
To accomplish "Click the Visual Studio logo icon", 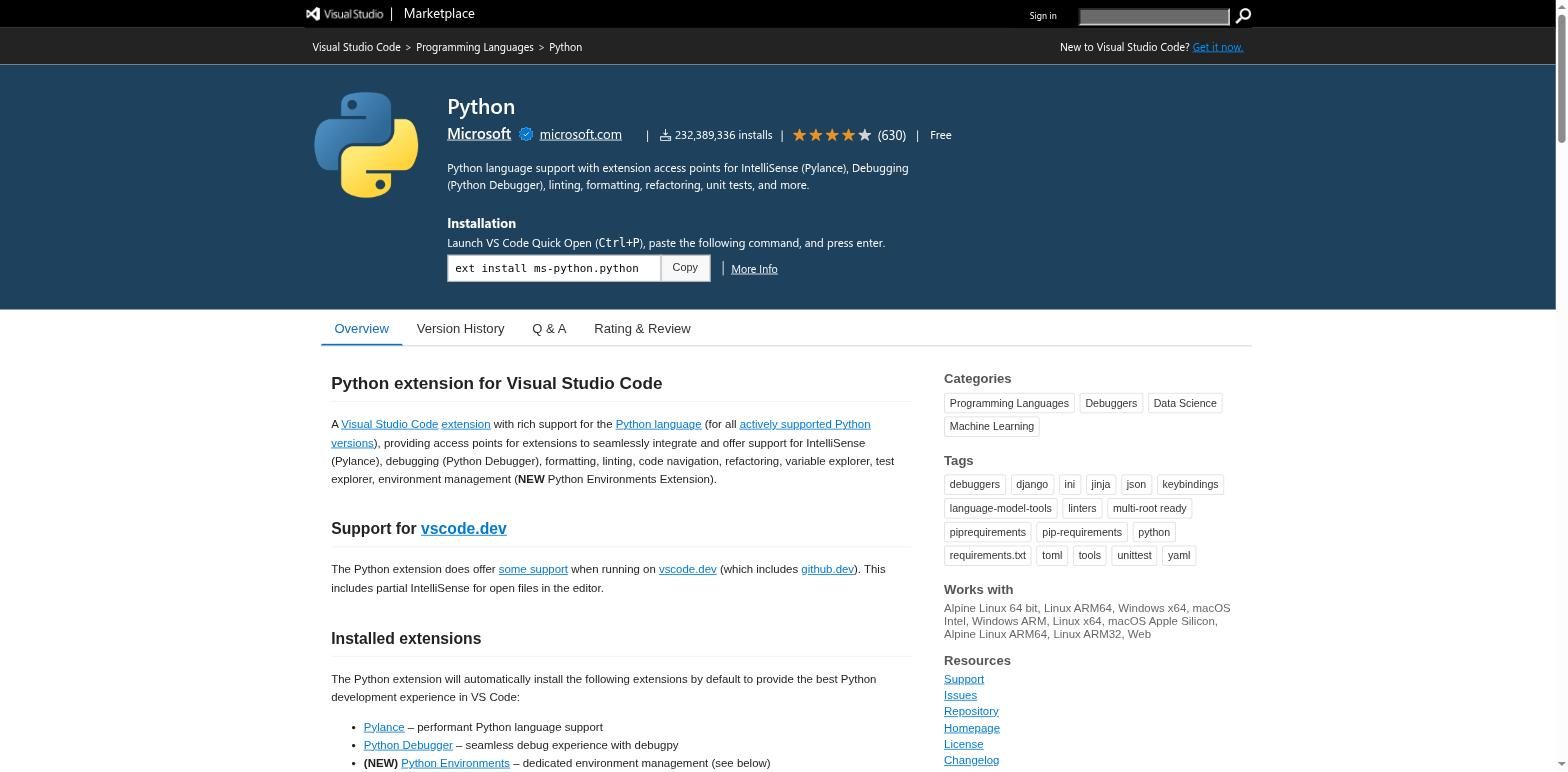I will [313, 14].
